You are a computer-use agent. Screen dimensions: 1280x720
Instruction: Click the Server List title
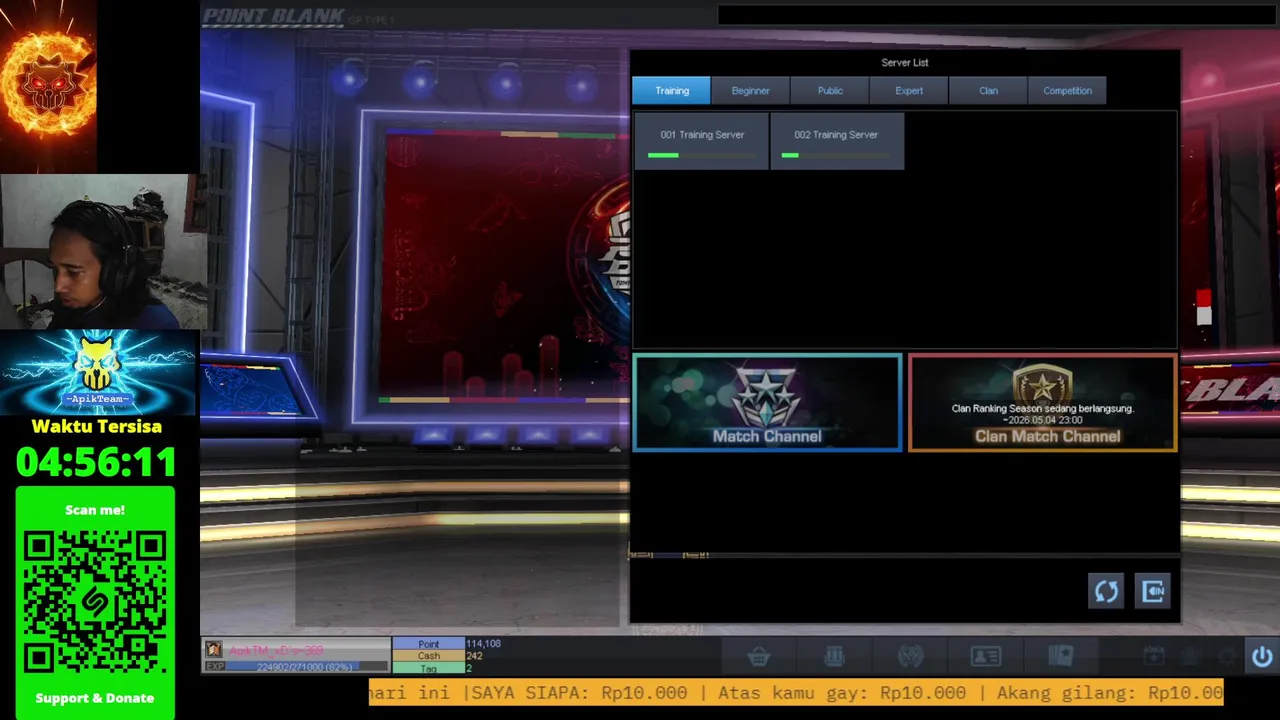[x=905, y=62]
